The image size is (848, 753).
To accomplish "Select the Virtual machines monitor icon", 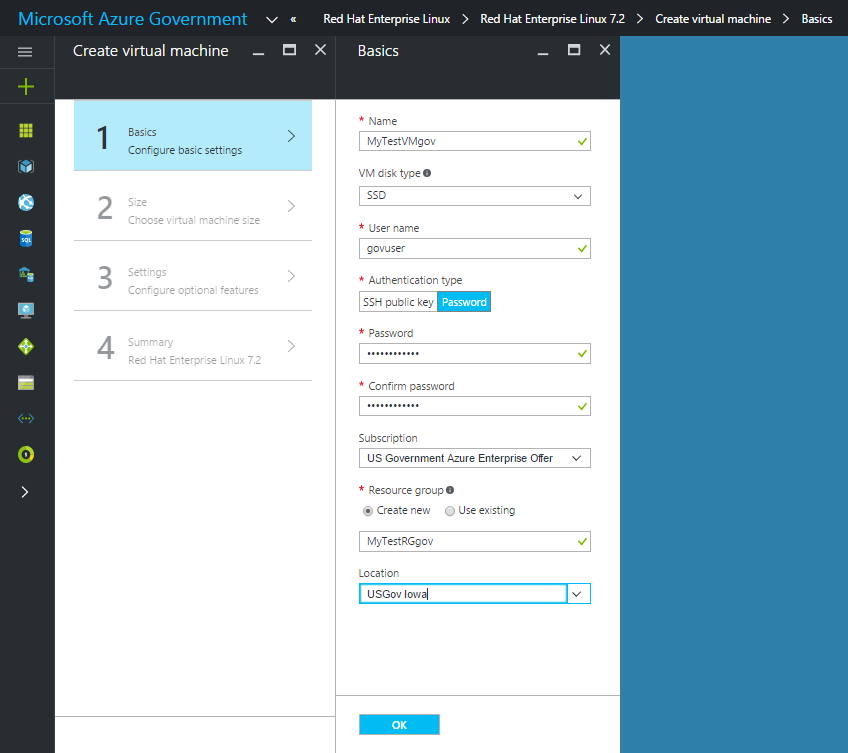I will click(27, 310).
